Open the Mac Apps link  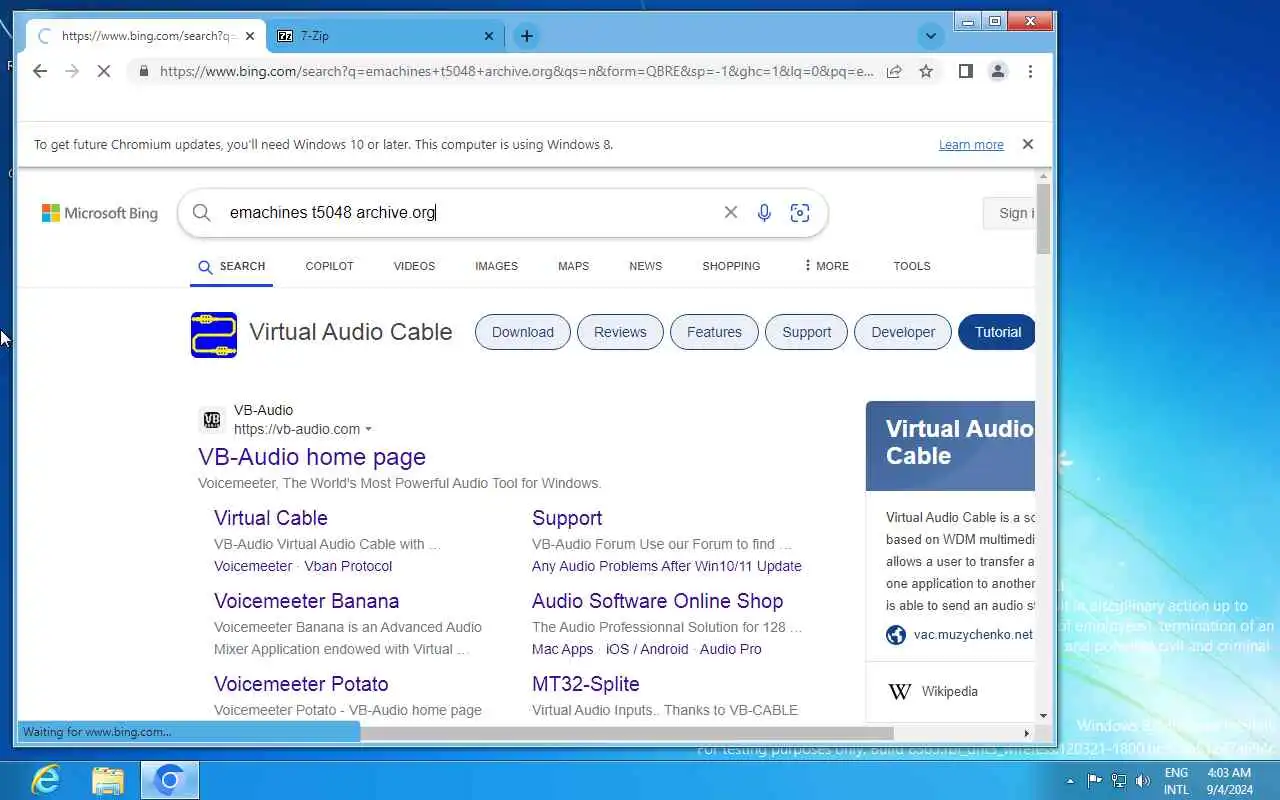tap(563, 649)
